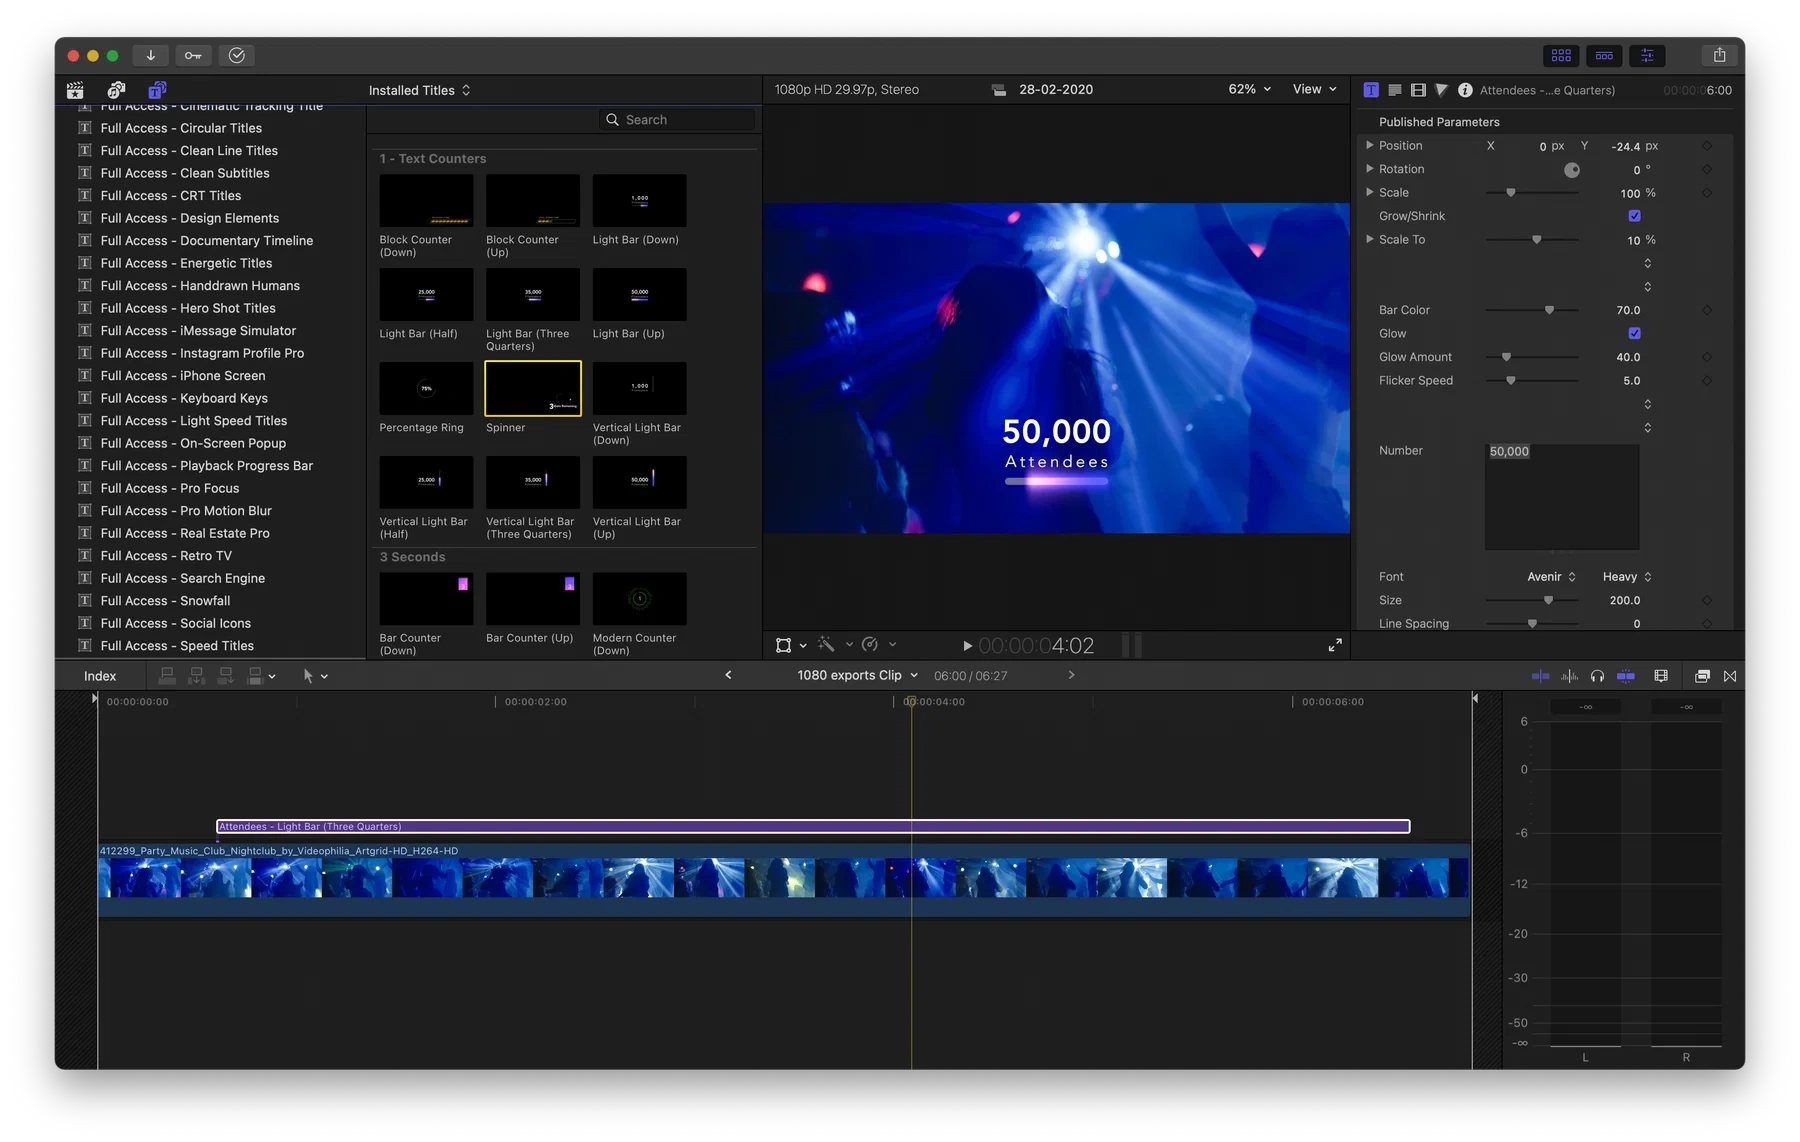This screenshot has width=1800, height=1142.
Task: Open Background Tasks checkmark icon
Action: [x=237, y=55]
